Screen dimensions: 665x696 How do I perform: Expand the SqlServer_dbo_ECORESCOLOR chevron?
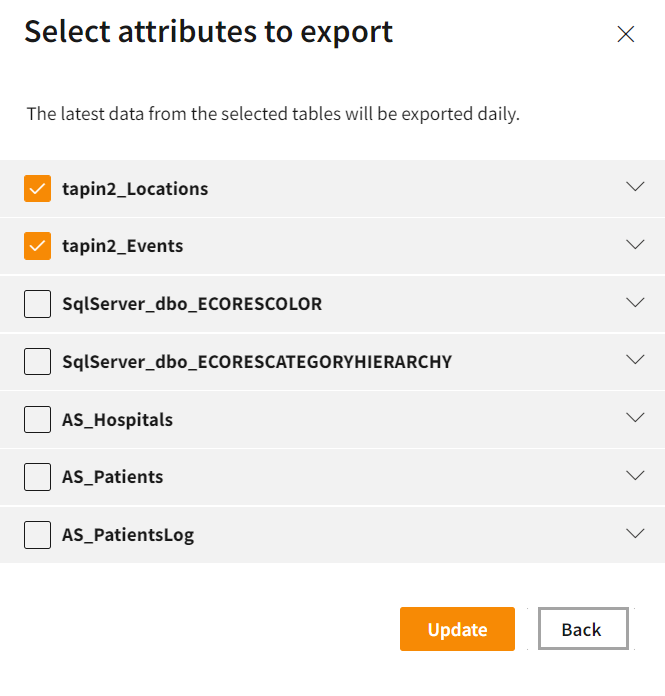click(635, 302)
